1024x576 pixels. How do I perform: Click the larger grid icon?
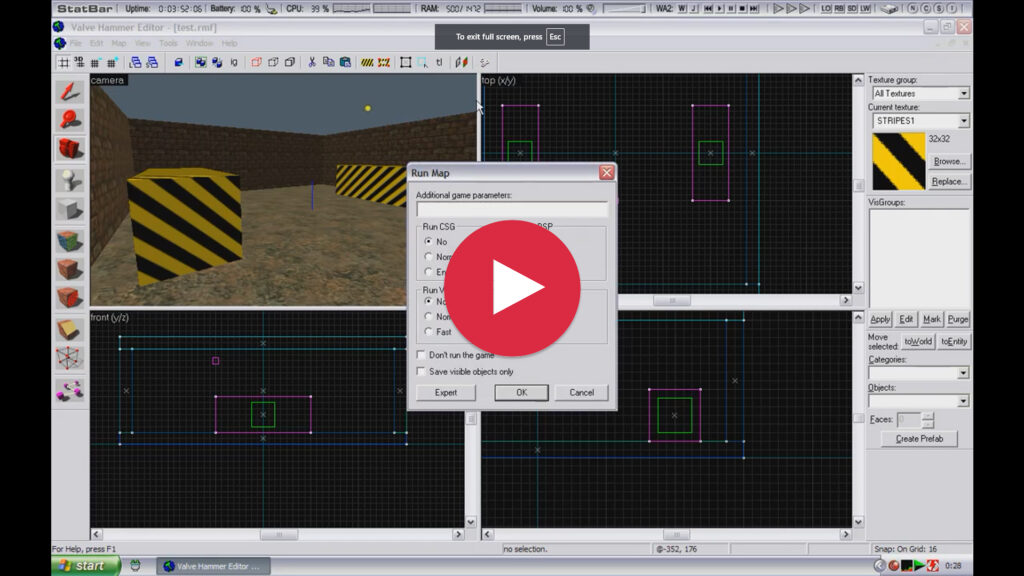pyautogui.click(x=112, y=63)
